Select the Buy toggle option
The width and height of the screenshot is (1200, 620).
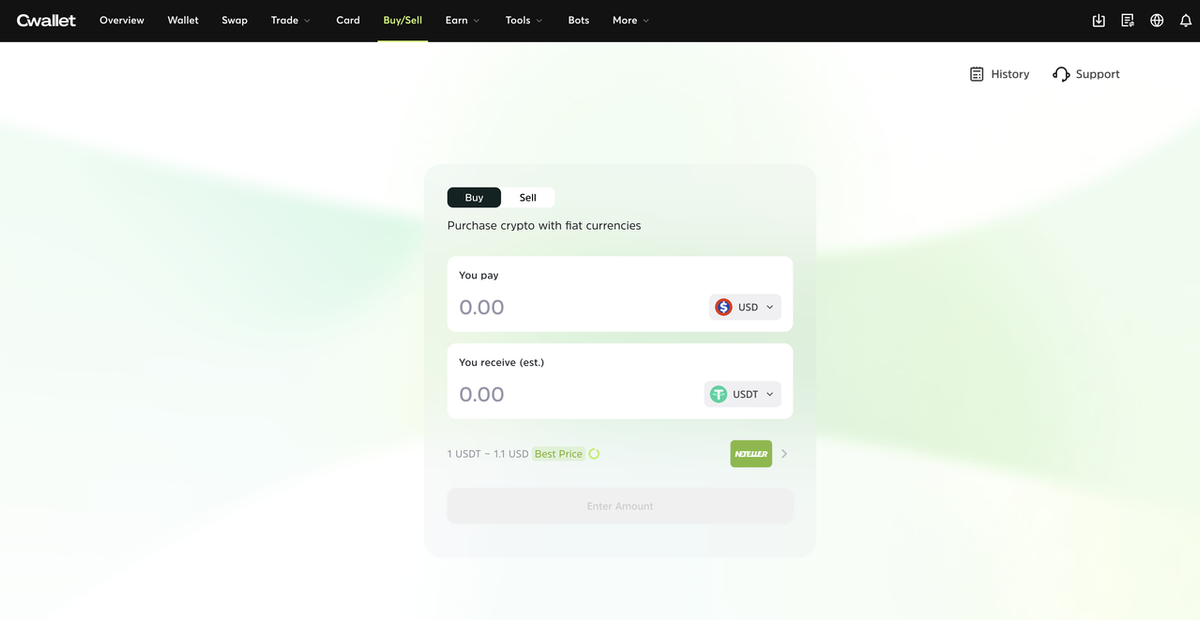(x=474, y=198)
